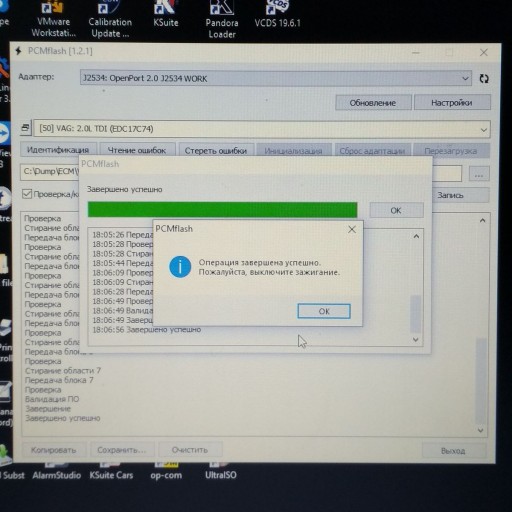This screenshot has height=512, width=512.
Task: Select Стирание области 7 log line
Action: [x=63, y=371]
